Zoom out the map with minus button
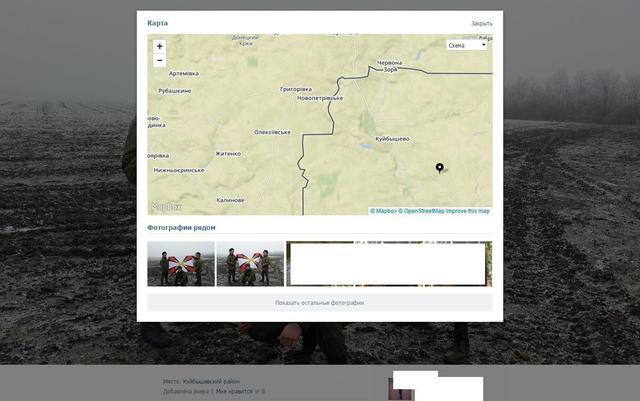This screenshot has height=401, width=640. 159,60
